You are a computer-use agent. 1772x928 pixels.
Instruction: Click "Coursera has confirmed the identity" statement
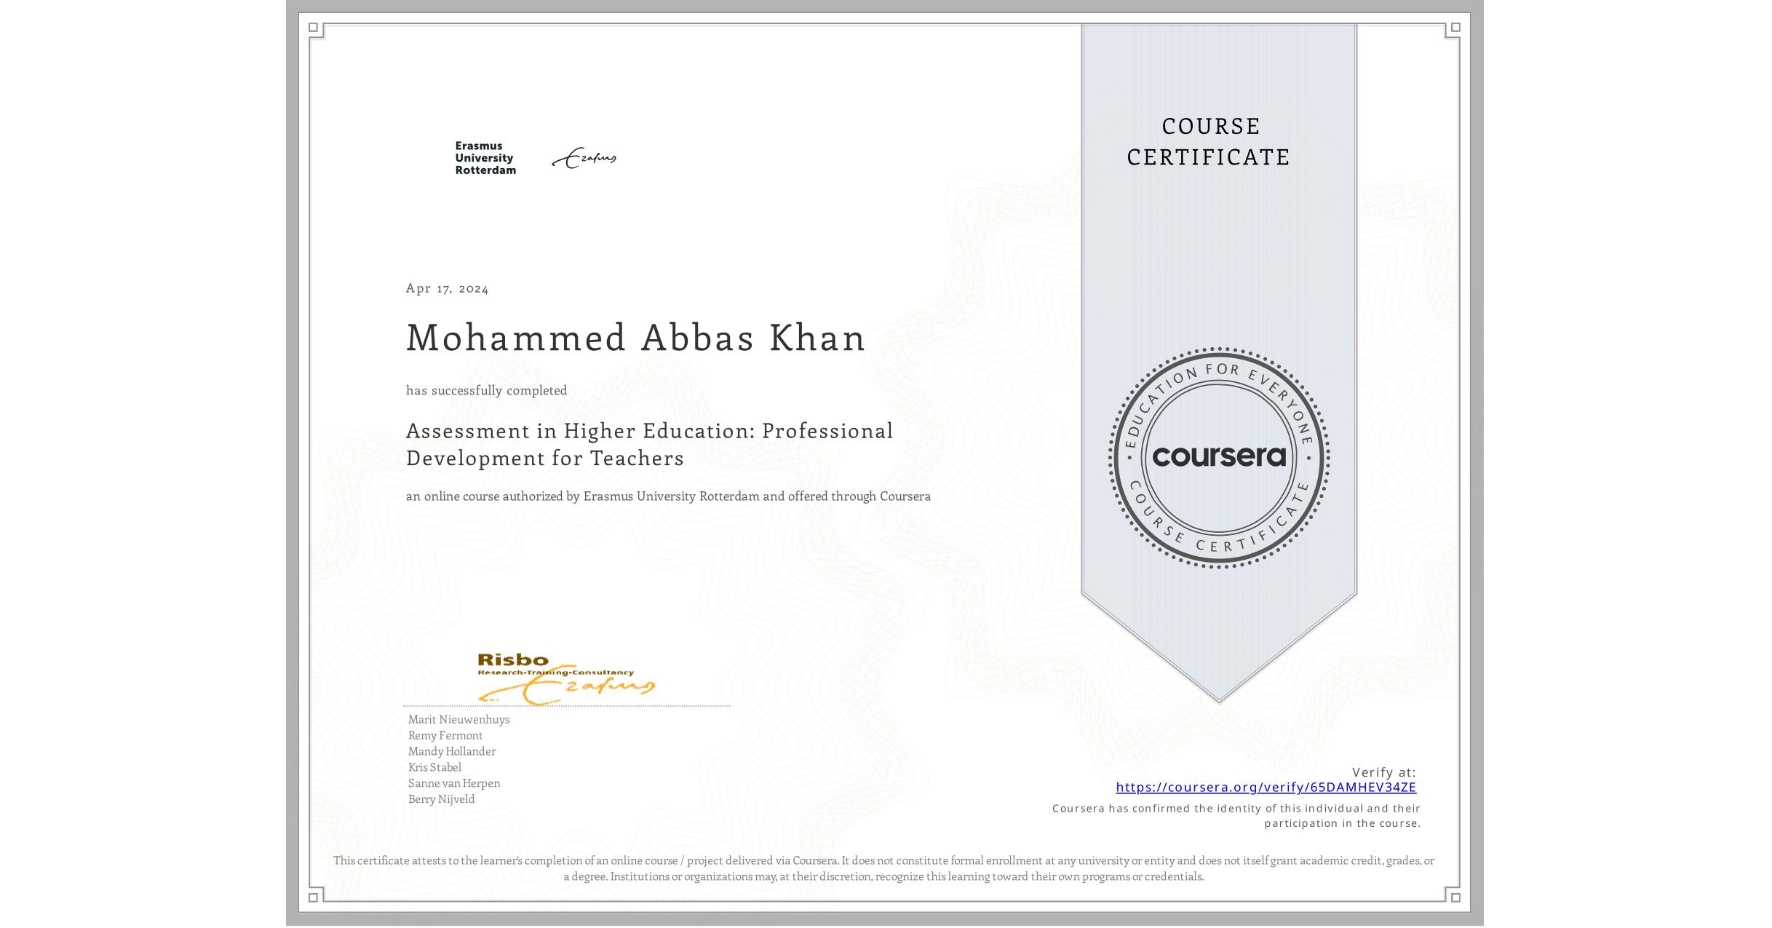pyautogui.click(x=1236, y=816)
